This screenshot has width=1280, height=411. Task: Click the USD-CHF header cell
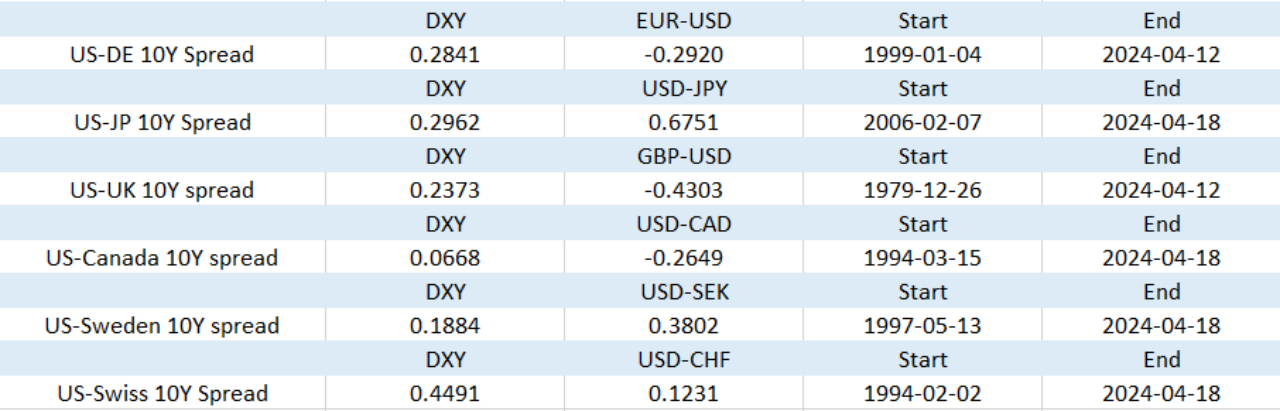tap(684, 360)
